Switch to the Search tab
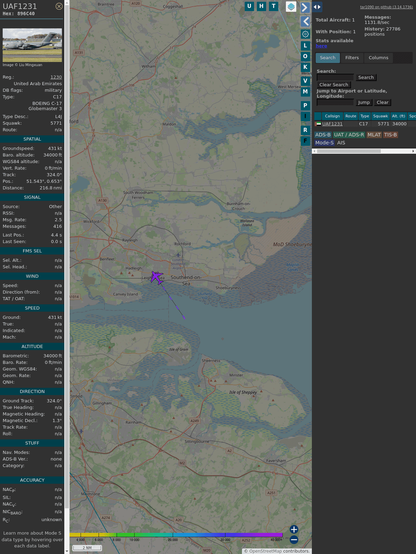416x554 pixels. [328, 58]
